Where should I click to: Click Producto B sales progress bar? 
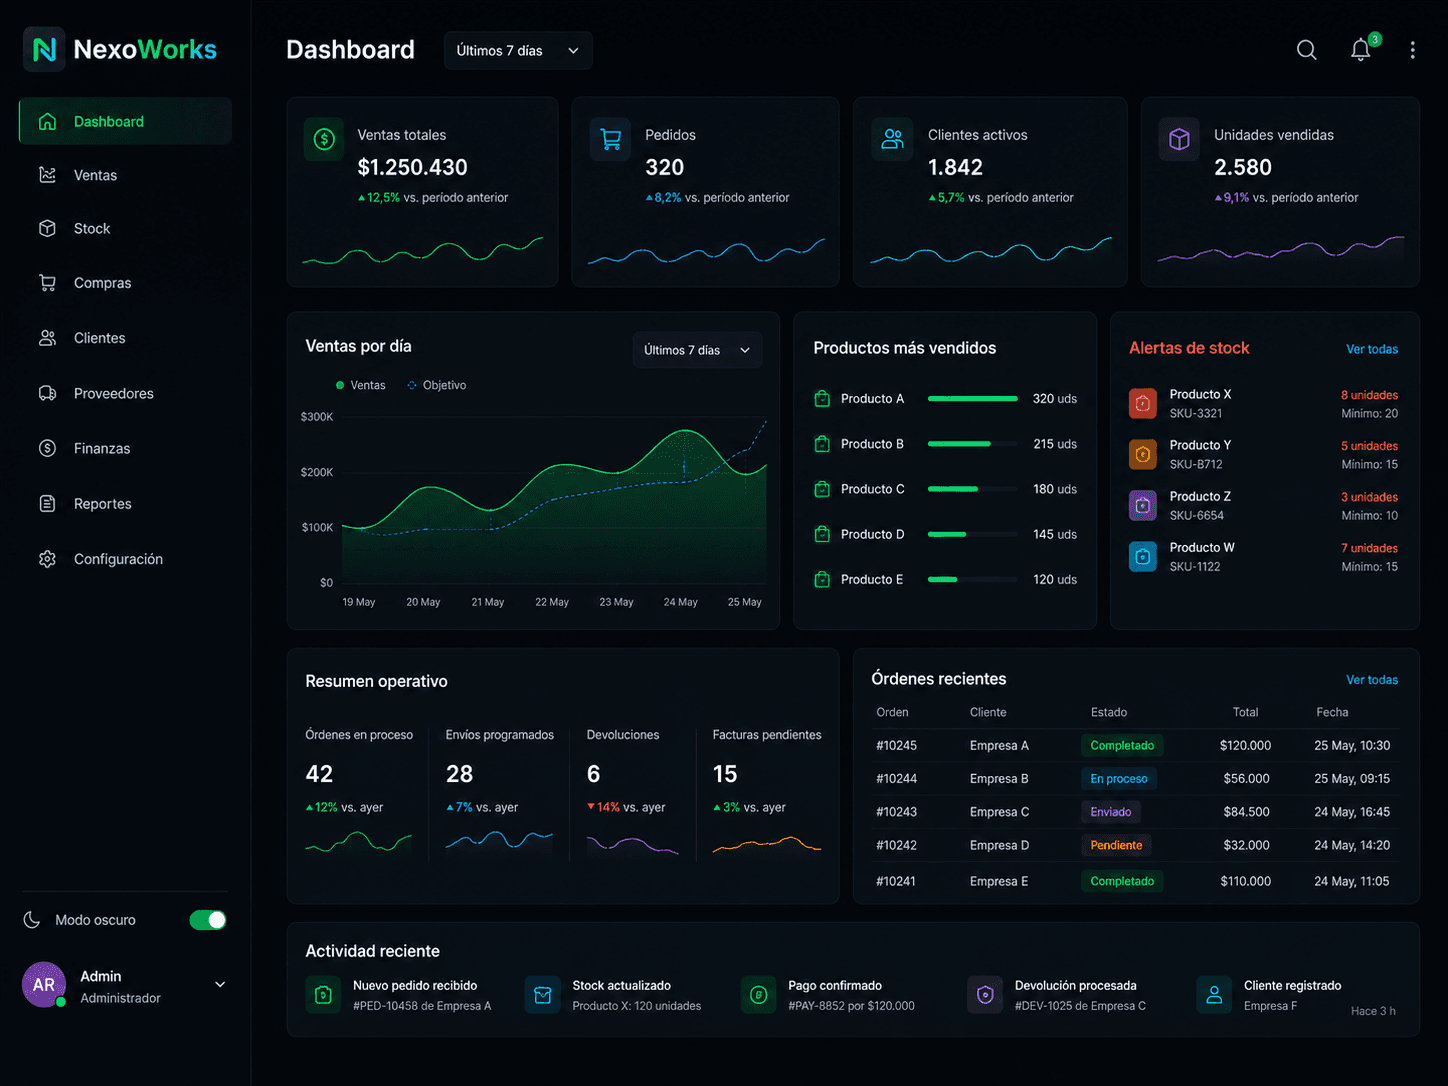pyautogui.click(x=973, y=444)
